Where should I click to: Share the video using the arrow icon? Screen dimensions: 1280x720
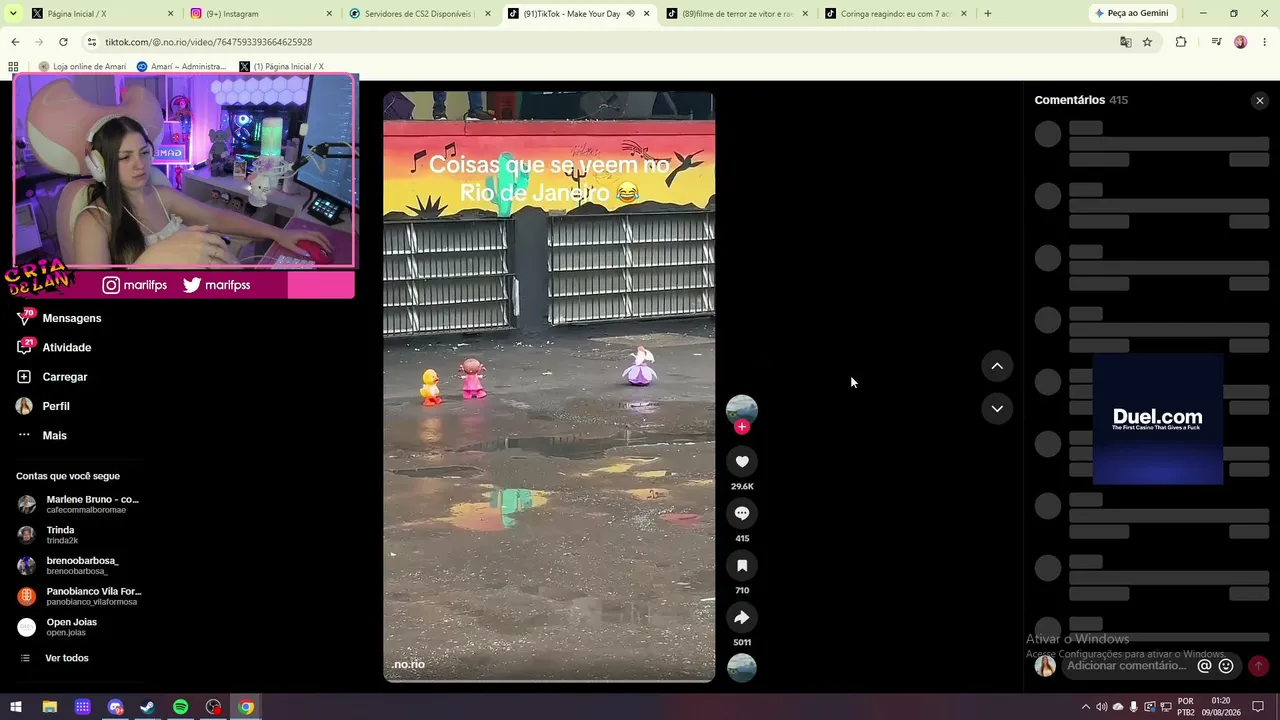pos(742,617)
